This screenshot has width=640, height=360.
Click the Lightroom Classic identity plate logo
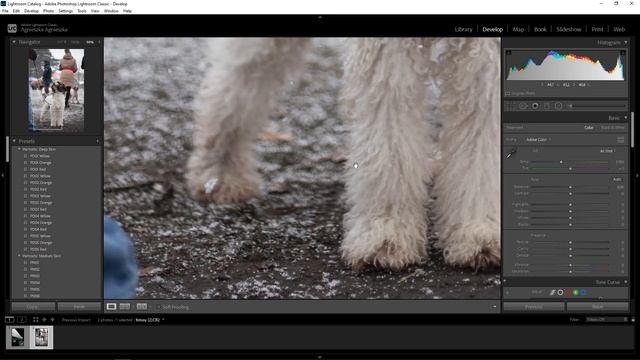click(12, 28)
